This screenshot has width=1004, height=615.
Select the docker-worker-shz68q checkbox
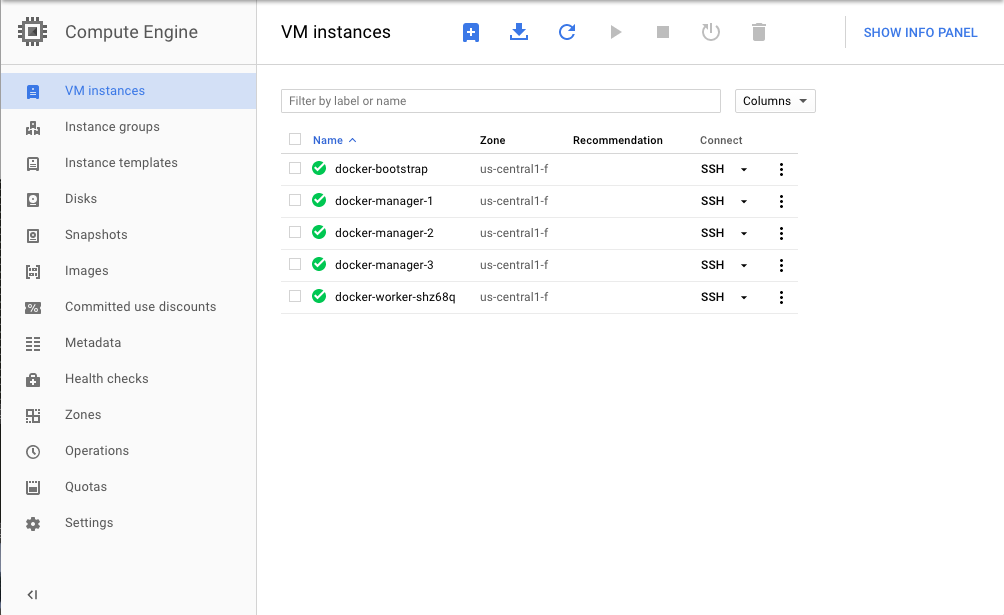295,296
